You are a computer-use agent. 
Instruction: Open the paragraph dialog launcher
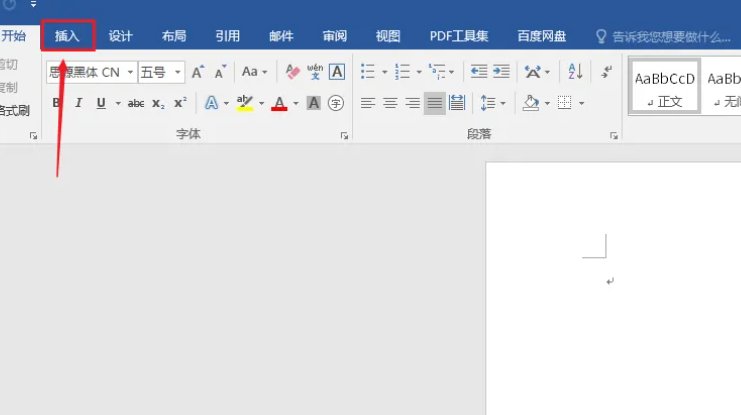(613, 136)
